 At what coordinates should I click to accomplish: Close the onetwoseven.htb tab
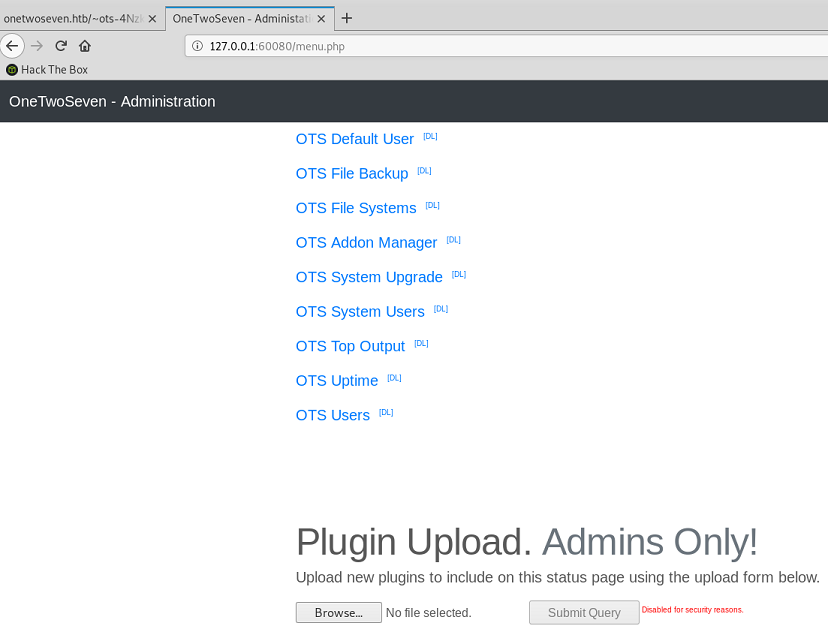(x=152, y=18)
